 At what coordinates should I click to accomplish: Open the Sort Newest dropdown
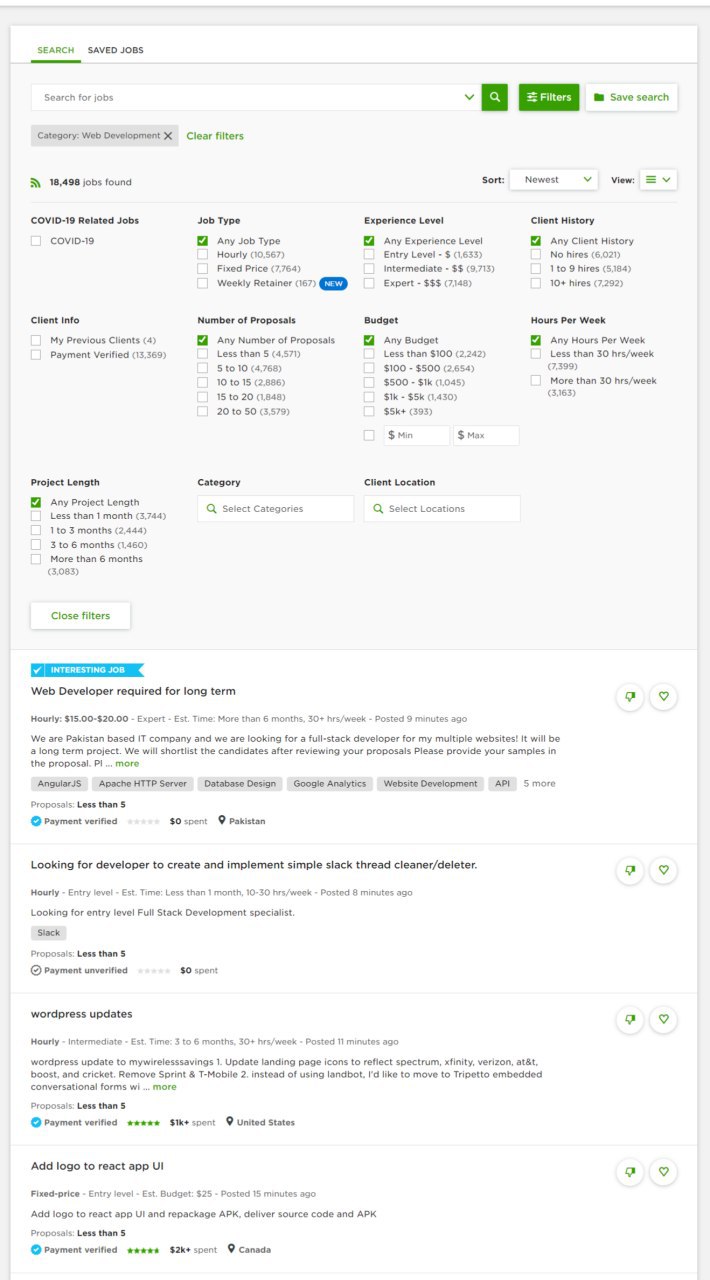(553, 180)
